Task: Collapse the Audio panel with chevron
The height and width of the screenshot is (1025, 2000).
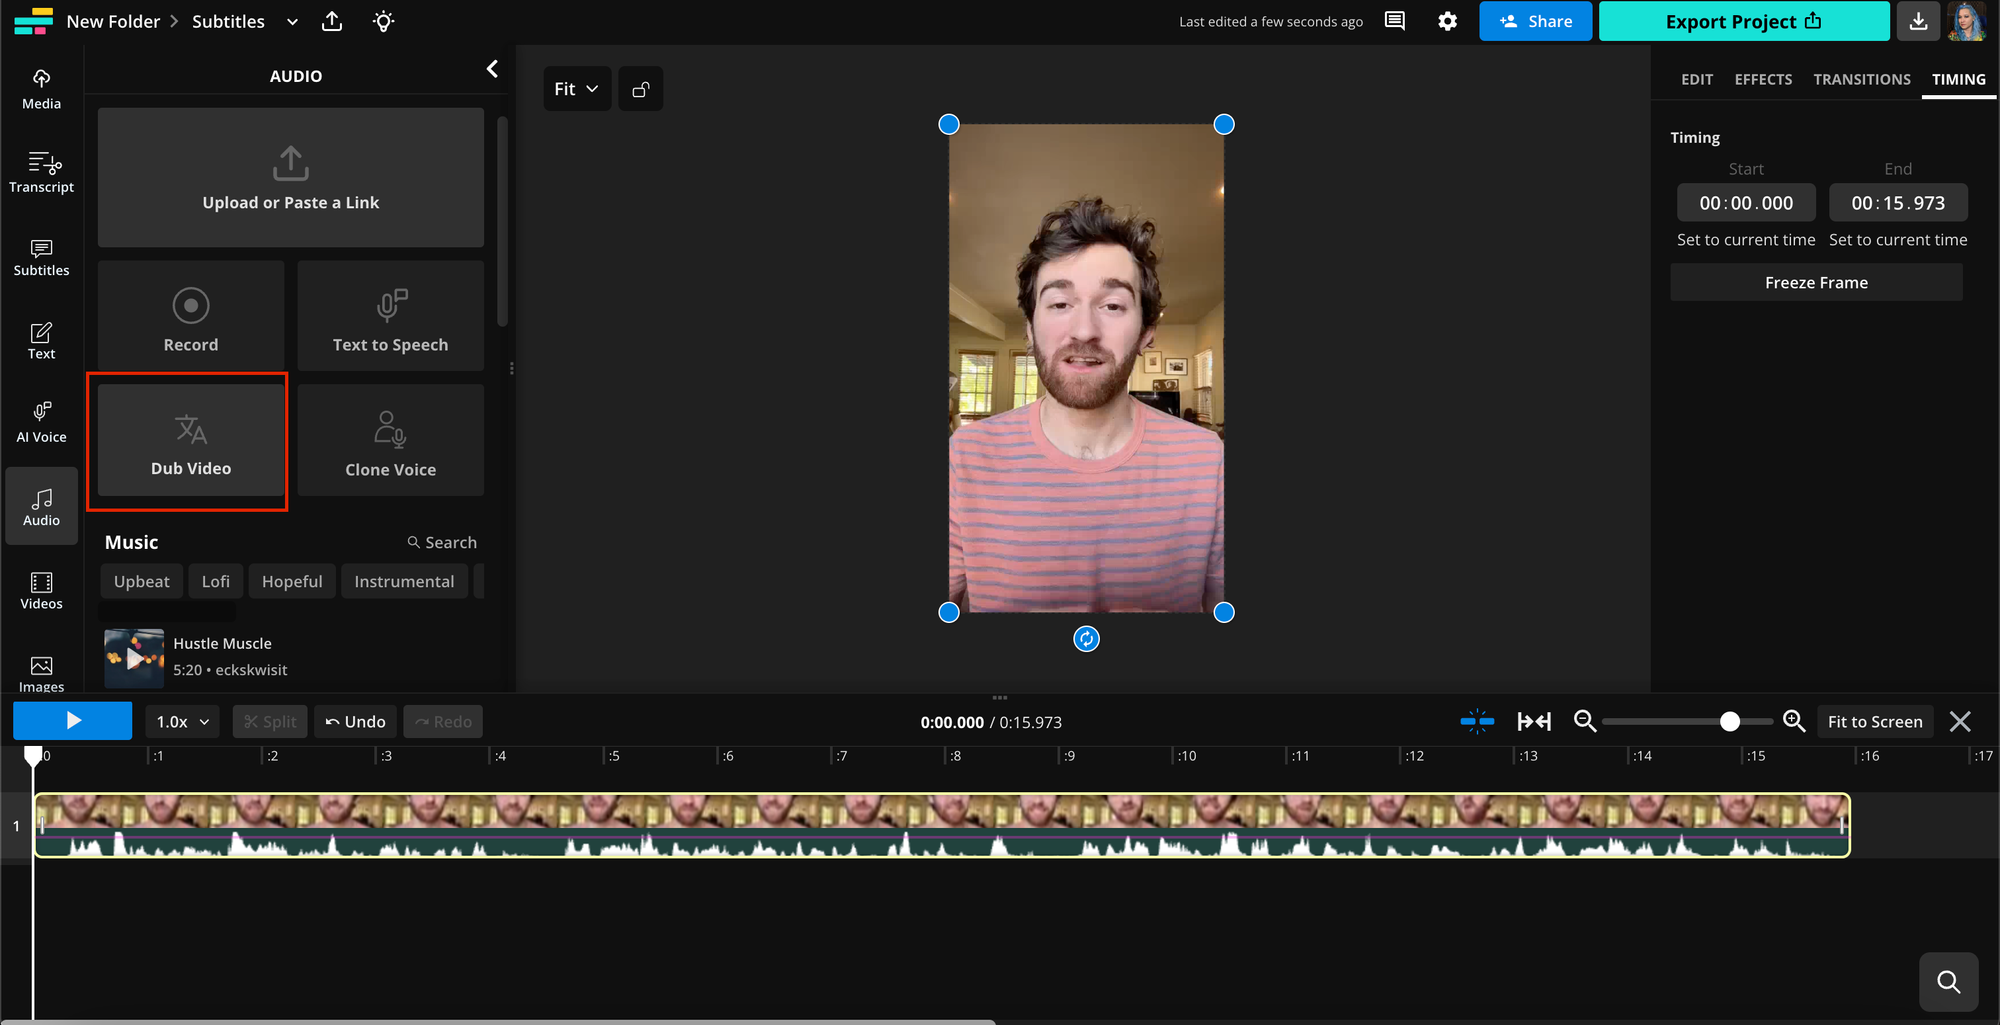Action: 492,69
